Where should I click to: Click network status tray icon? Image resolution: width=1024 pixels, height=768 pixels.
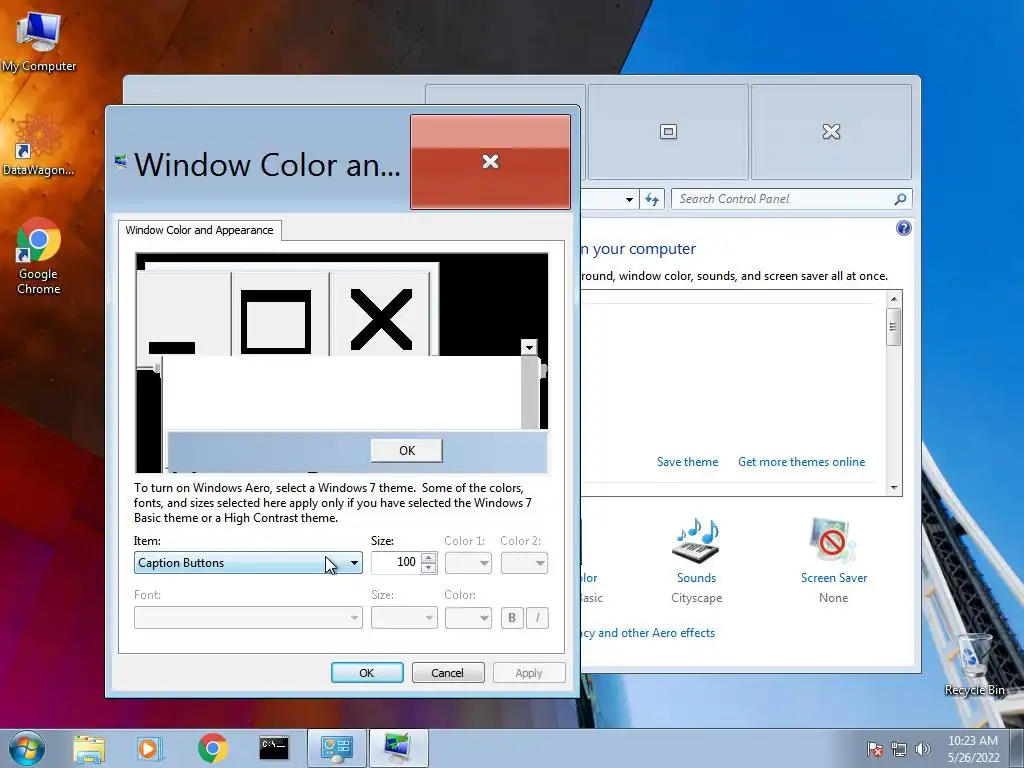(899, 749)
